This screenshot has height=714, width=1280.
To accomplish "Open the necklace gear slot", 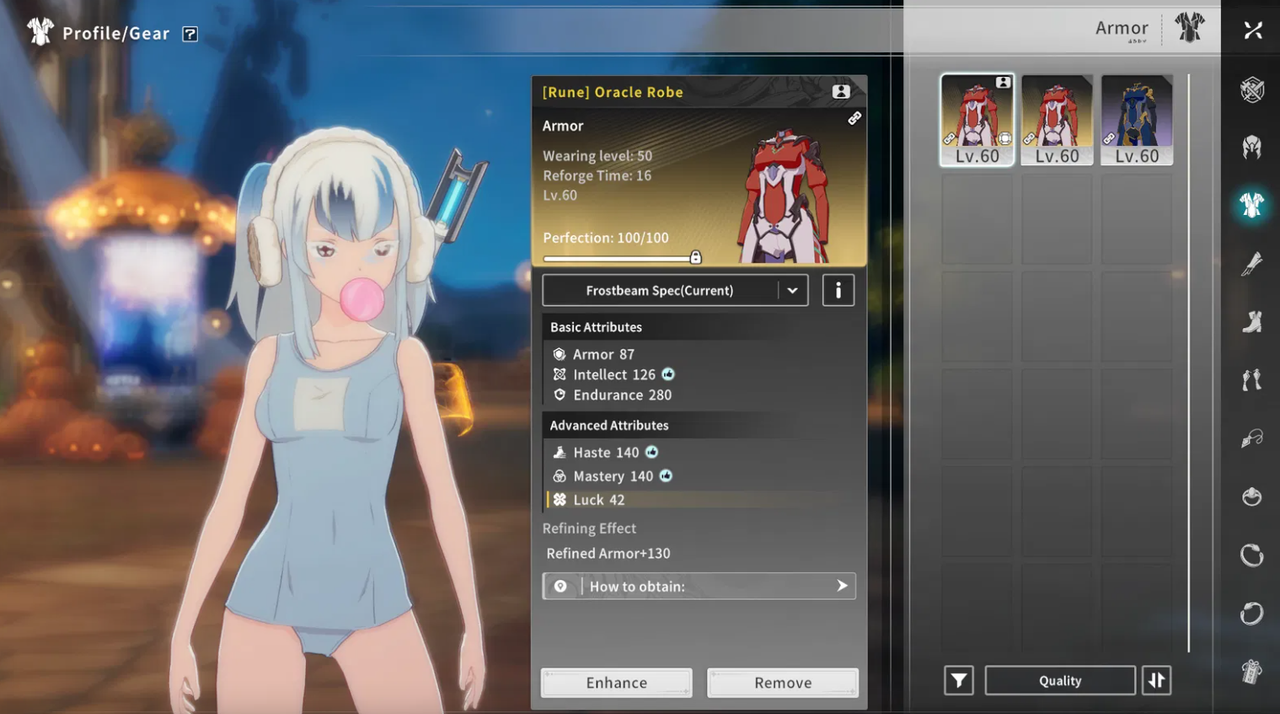I will click(1252, 438).
